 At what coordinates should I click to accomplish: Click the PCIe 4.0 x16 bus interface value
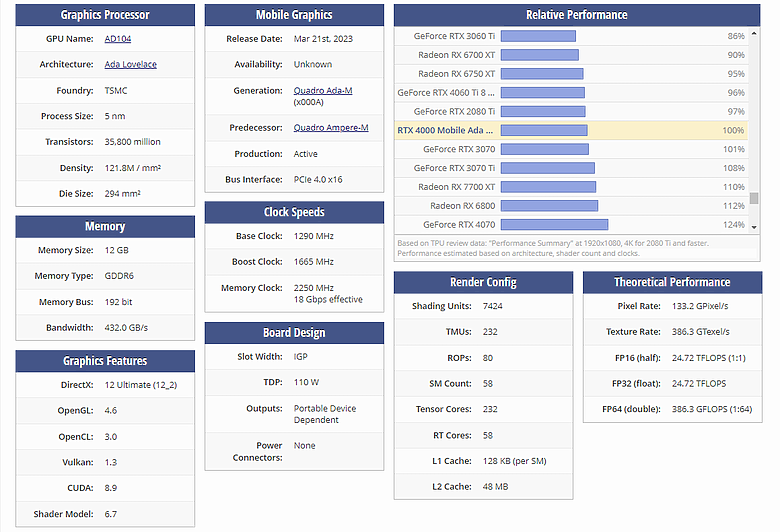[x=318, y=179]
